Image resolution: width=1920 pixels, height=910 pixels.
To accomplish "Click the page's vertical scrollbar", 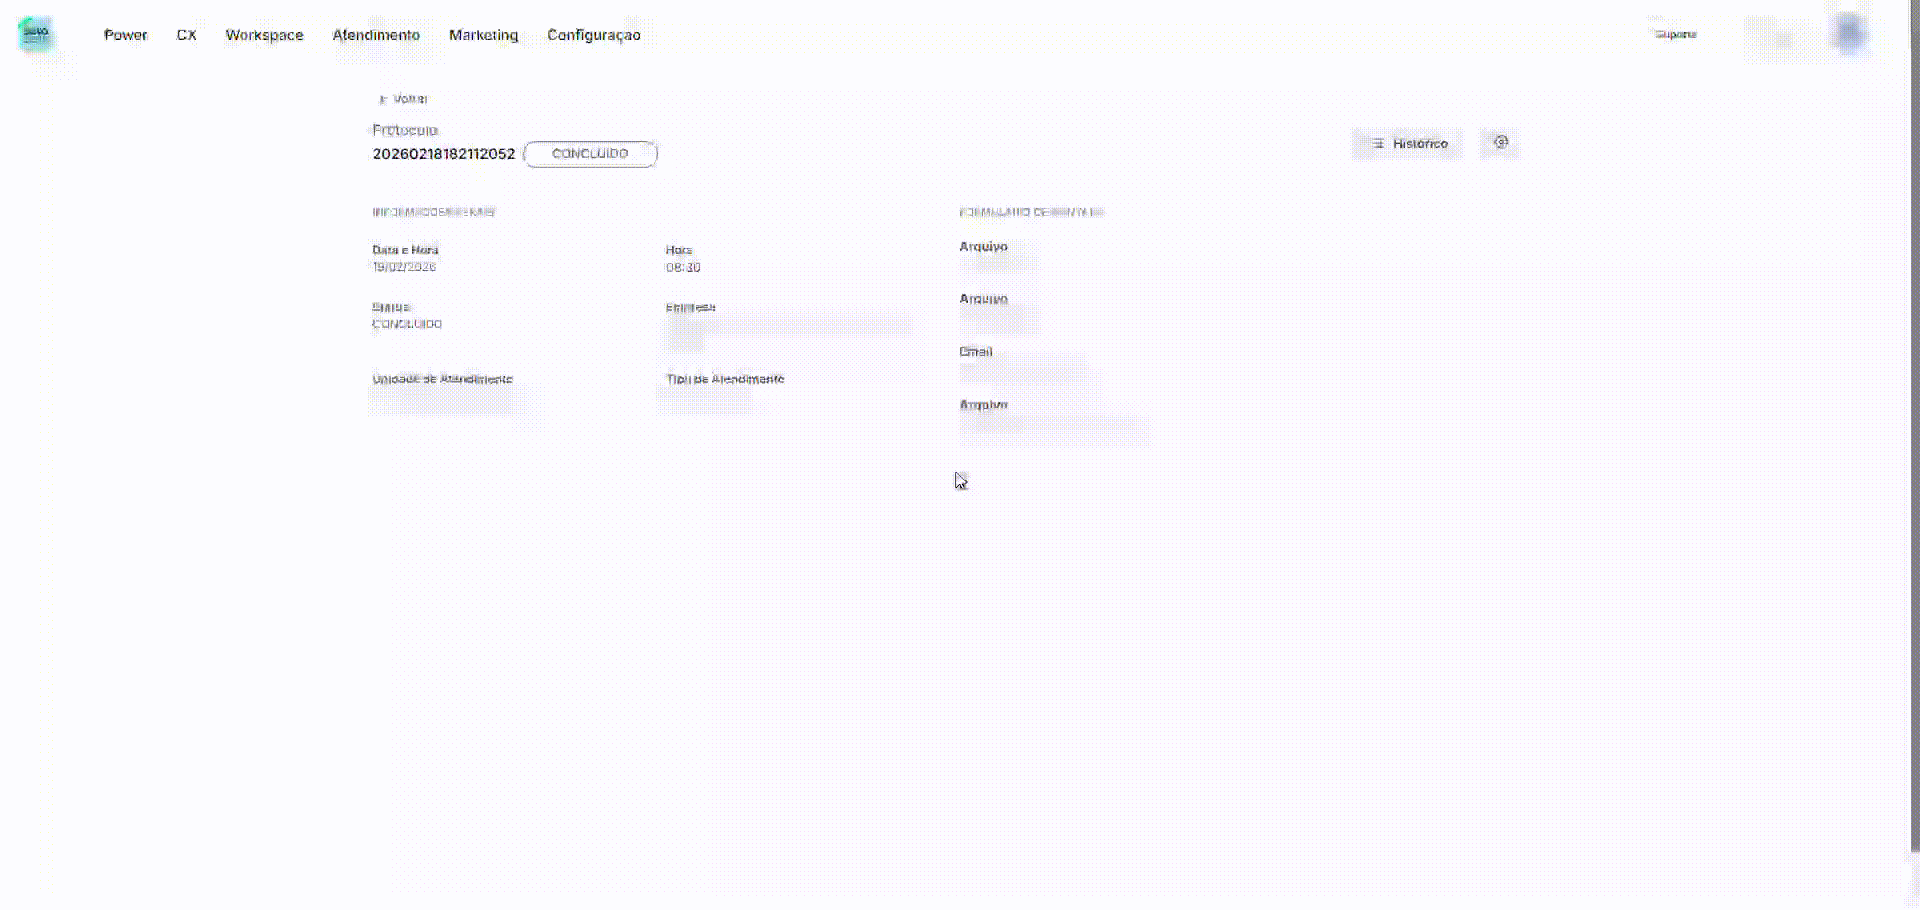I will [x=1914, y=450].
